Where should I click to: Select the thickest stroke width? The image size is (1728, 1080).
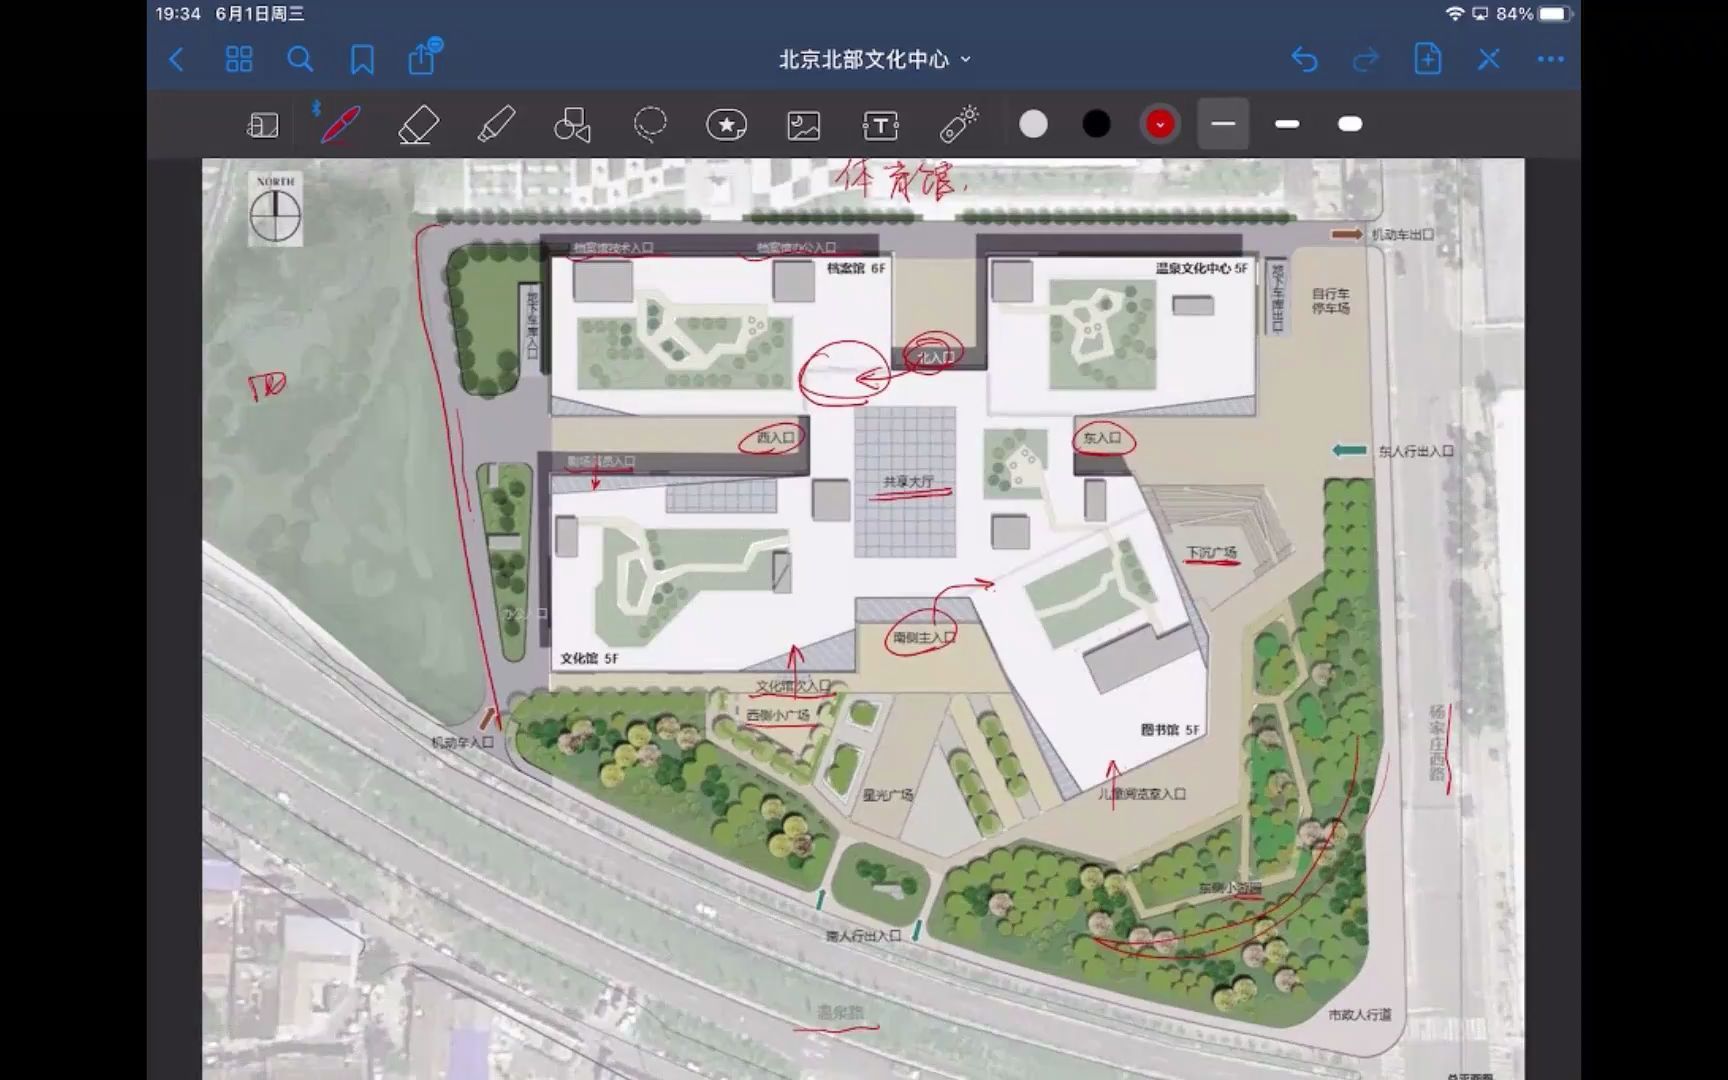tap(1350, 124)
